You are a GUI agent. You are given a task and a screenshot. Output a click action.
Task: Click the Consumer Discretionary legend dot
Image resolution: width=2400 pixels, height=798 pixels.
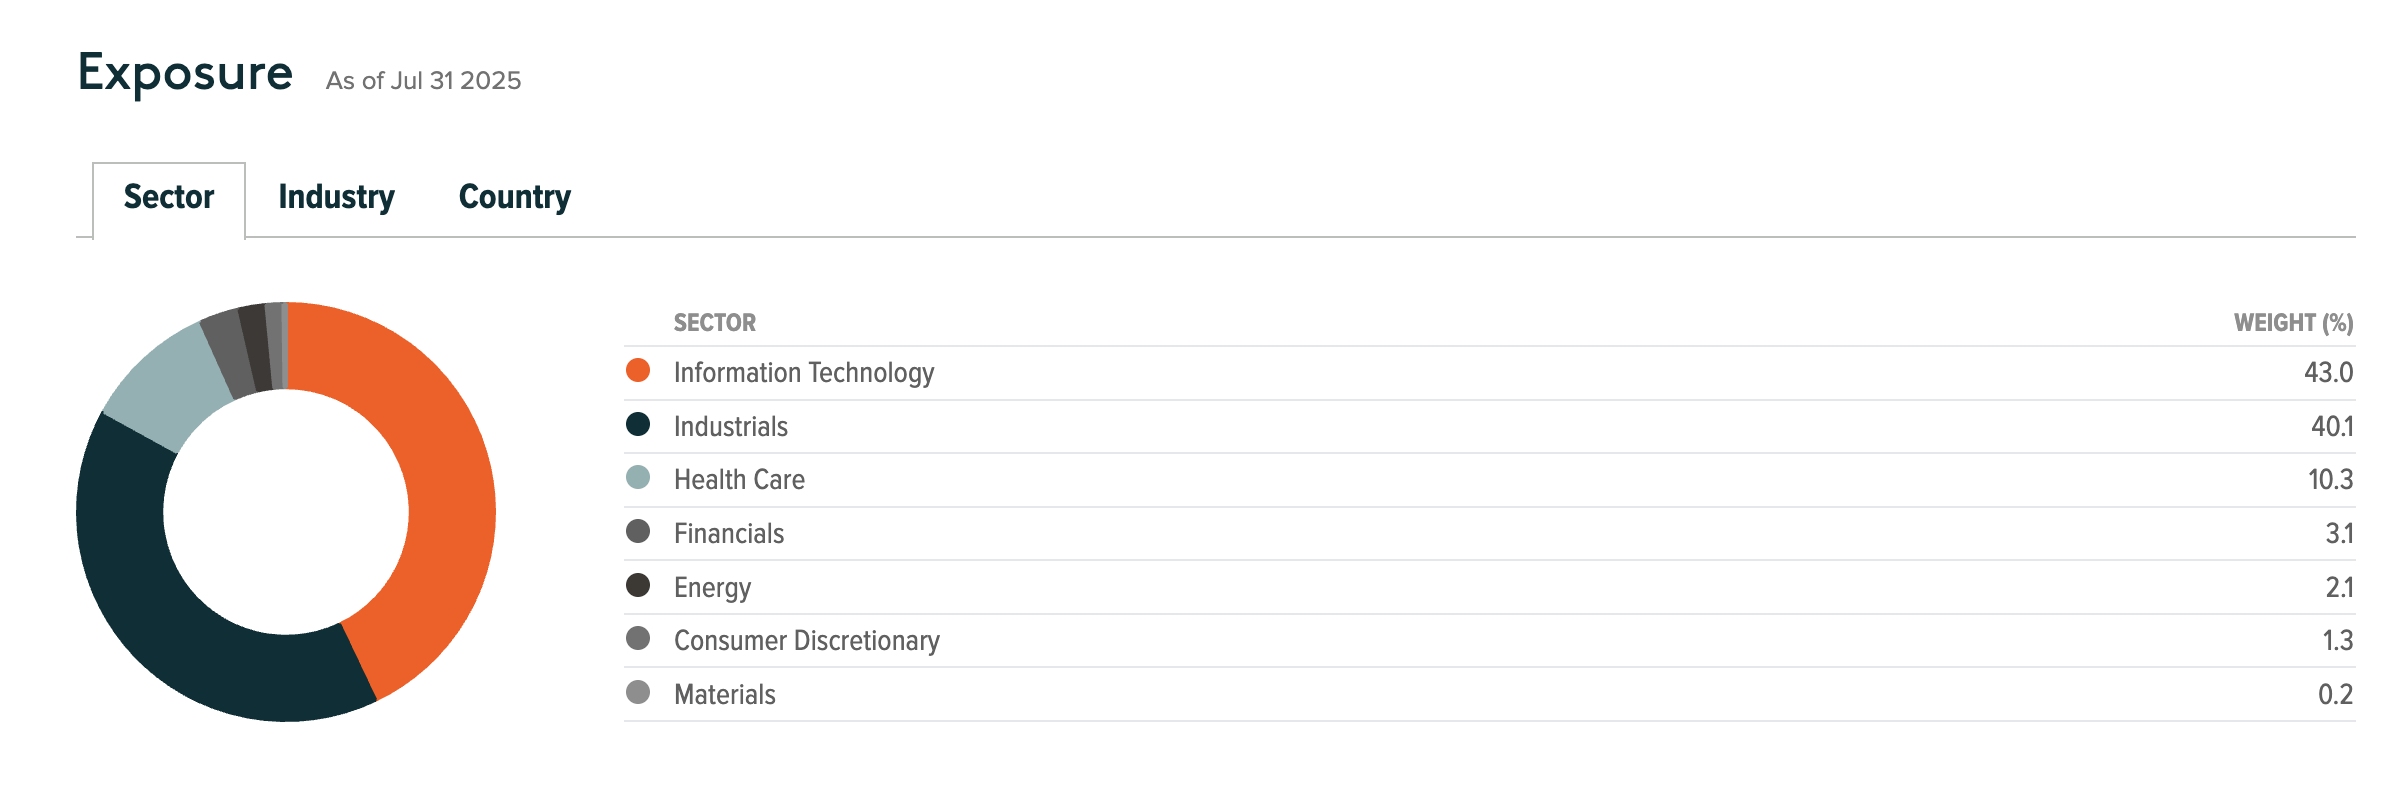coord(638,639)
